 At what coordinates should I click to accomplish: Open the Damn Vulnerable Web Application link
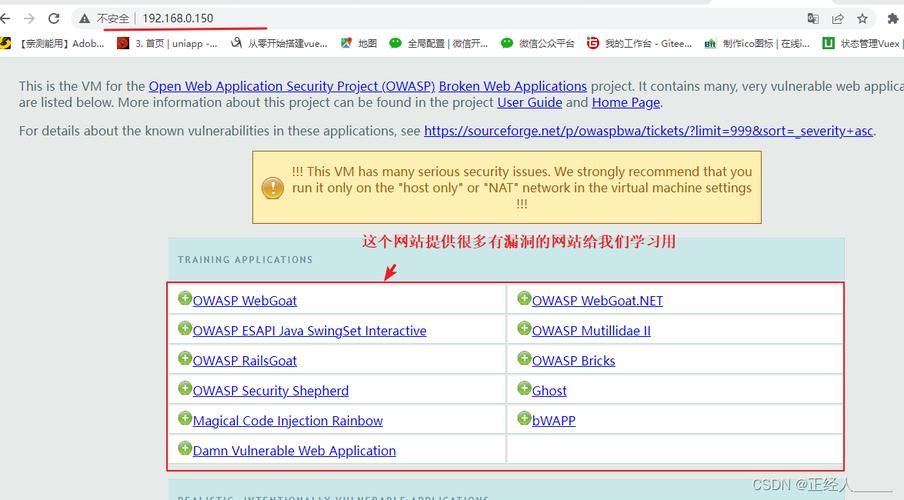[294, 451]
